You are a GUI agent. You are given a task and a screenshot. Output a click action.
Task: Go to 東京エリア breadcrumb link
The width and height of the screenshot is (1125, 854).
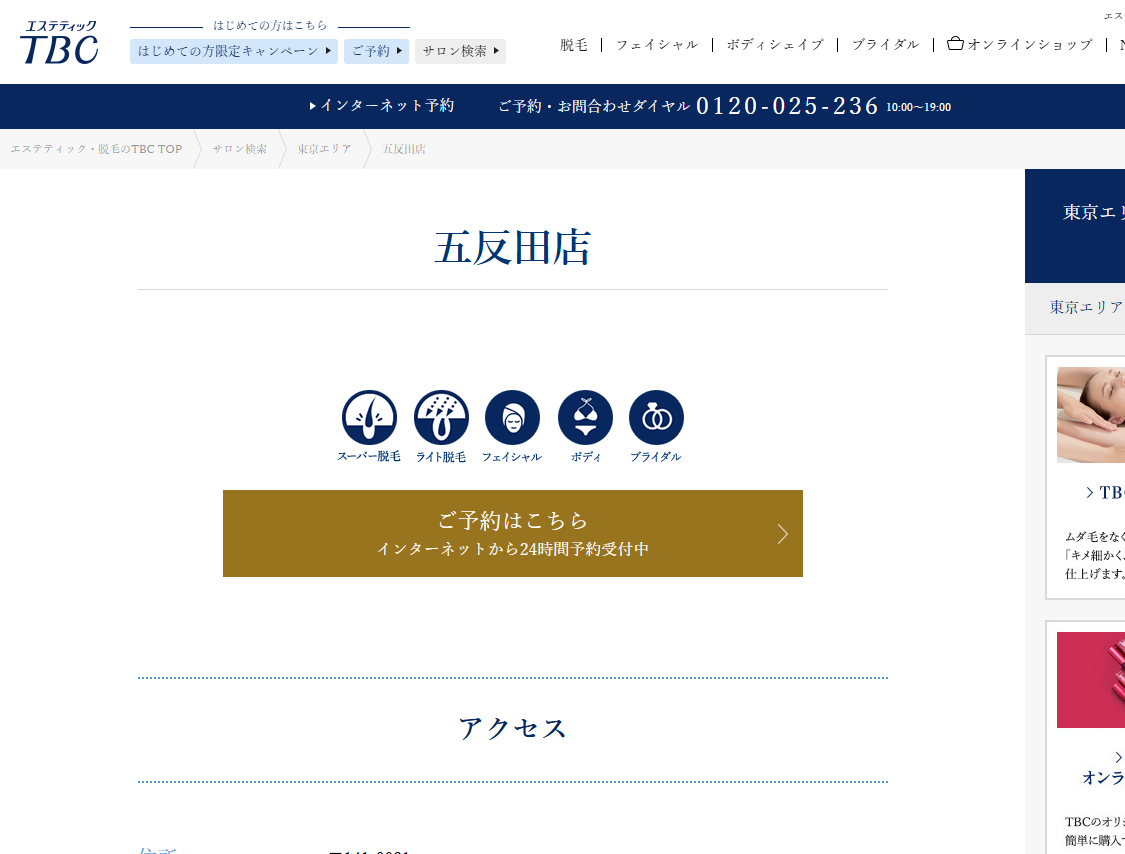point(324,149)
